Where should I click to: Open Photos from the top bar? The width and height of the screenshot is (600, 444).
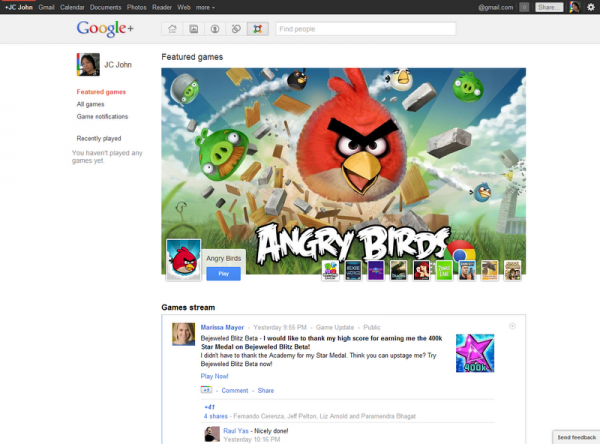point(137,7)
